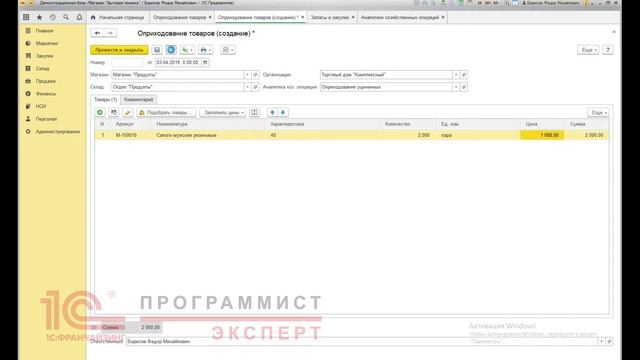Open Favorites star icon
The image size is (640, 360).
click(40, 17)
